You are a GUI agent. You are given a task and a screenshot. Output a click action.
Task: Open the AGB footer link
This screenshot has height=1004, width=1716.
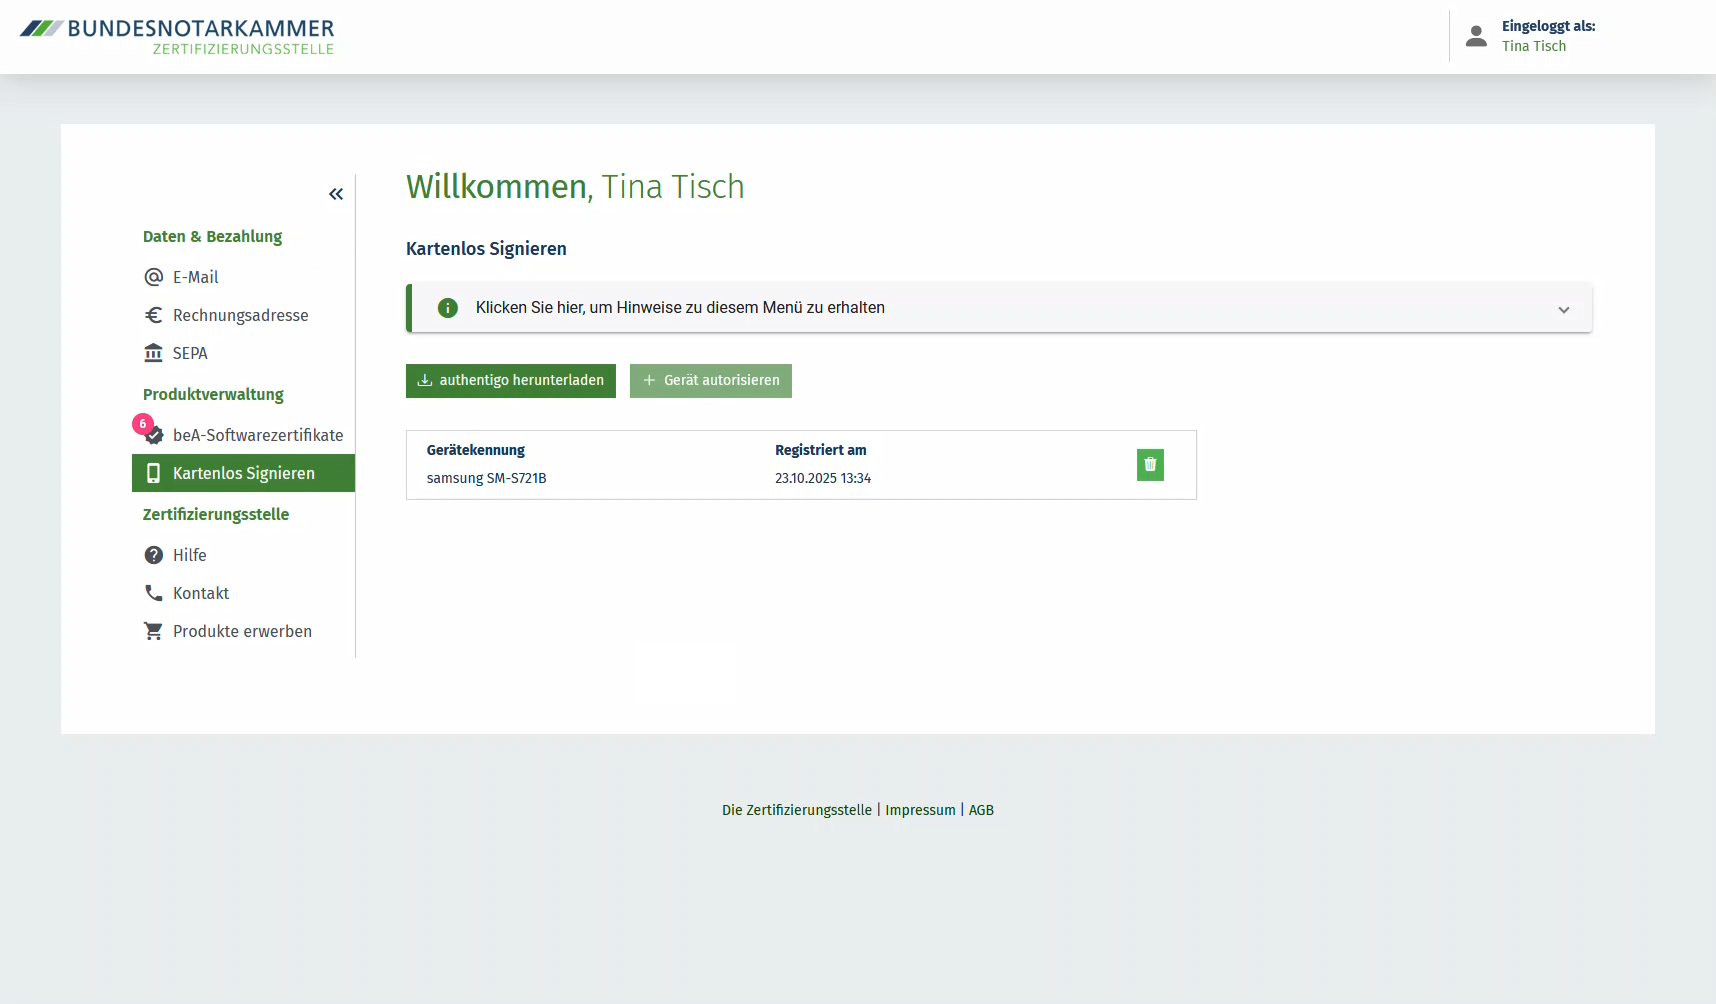[x=981, y=810]
